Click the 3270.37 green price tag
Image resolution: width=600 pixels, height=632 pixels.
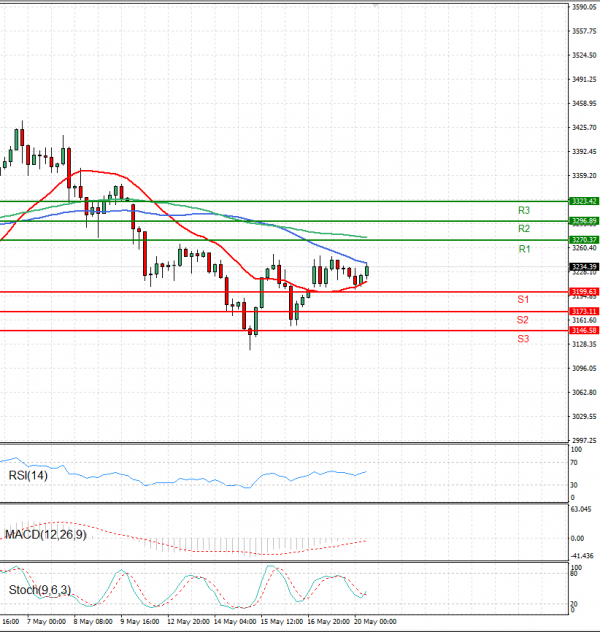click(582, 240)
